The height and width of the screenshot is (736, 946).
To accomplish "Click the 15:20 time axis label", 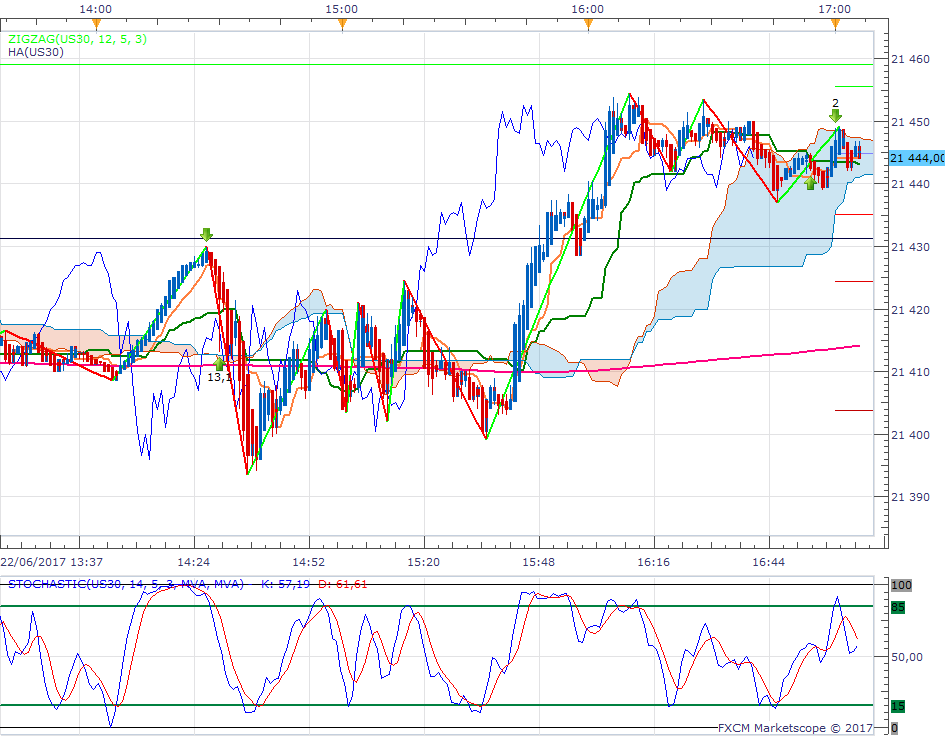I will point(424,562).
